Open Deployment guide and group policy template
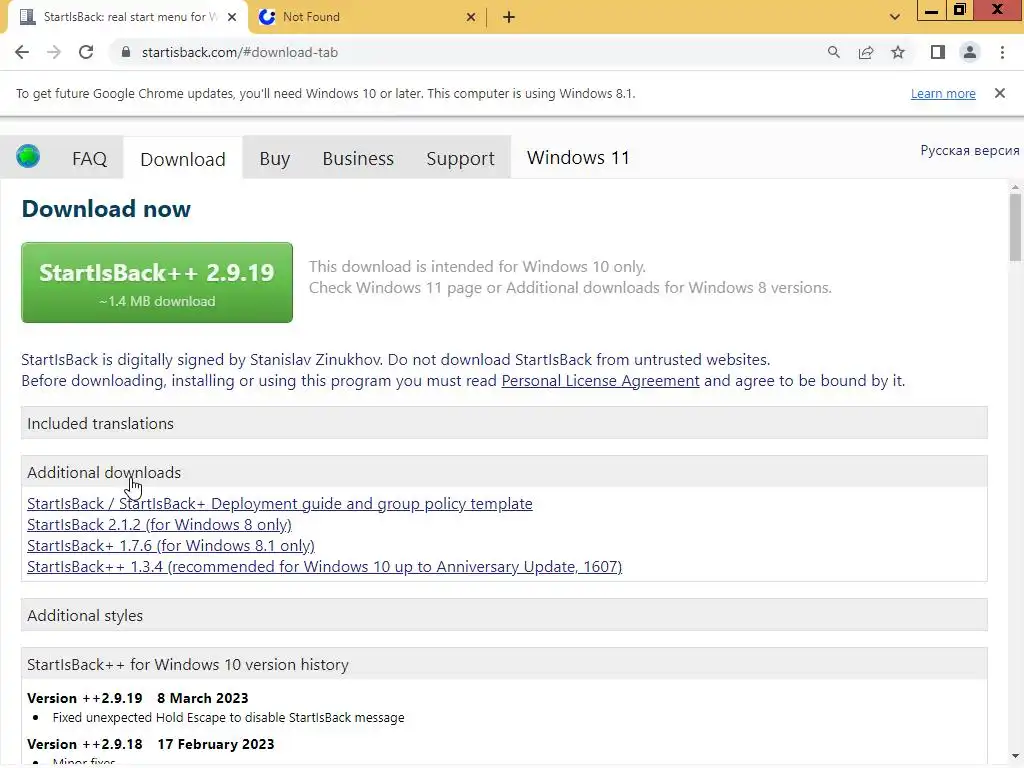1024x768 pixels. pos(280,504)
